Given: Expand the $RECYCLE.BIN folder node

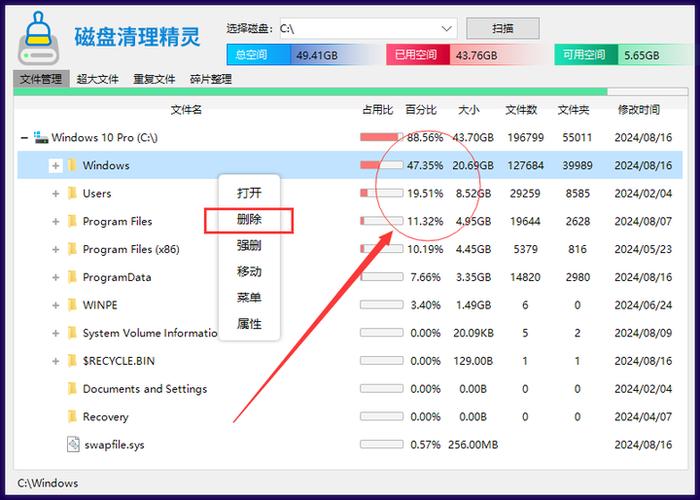Looking at the screenshot, I should tap(55, 361).
